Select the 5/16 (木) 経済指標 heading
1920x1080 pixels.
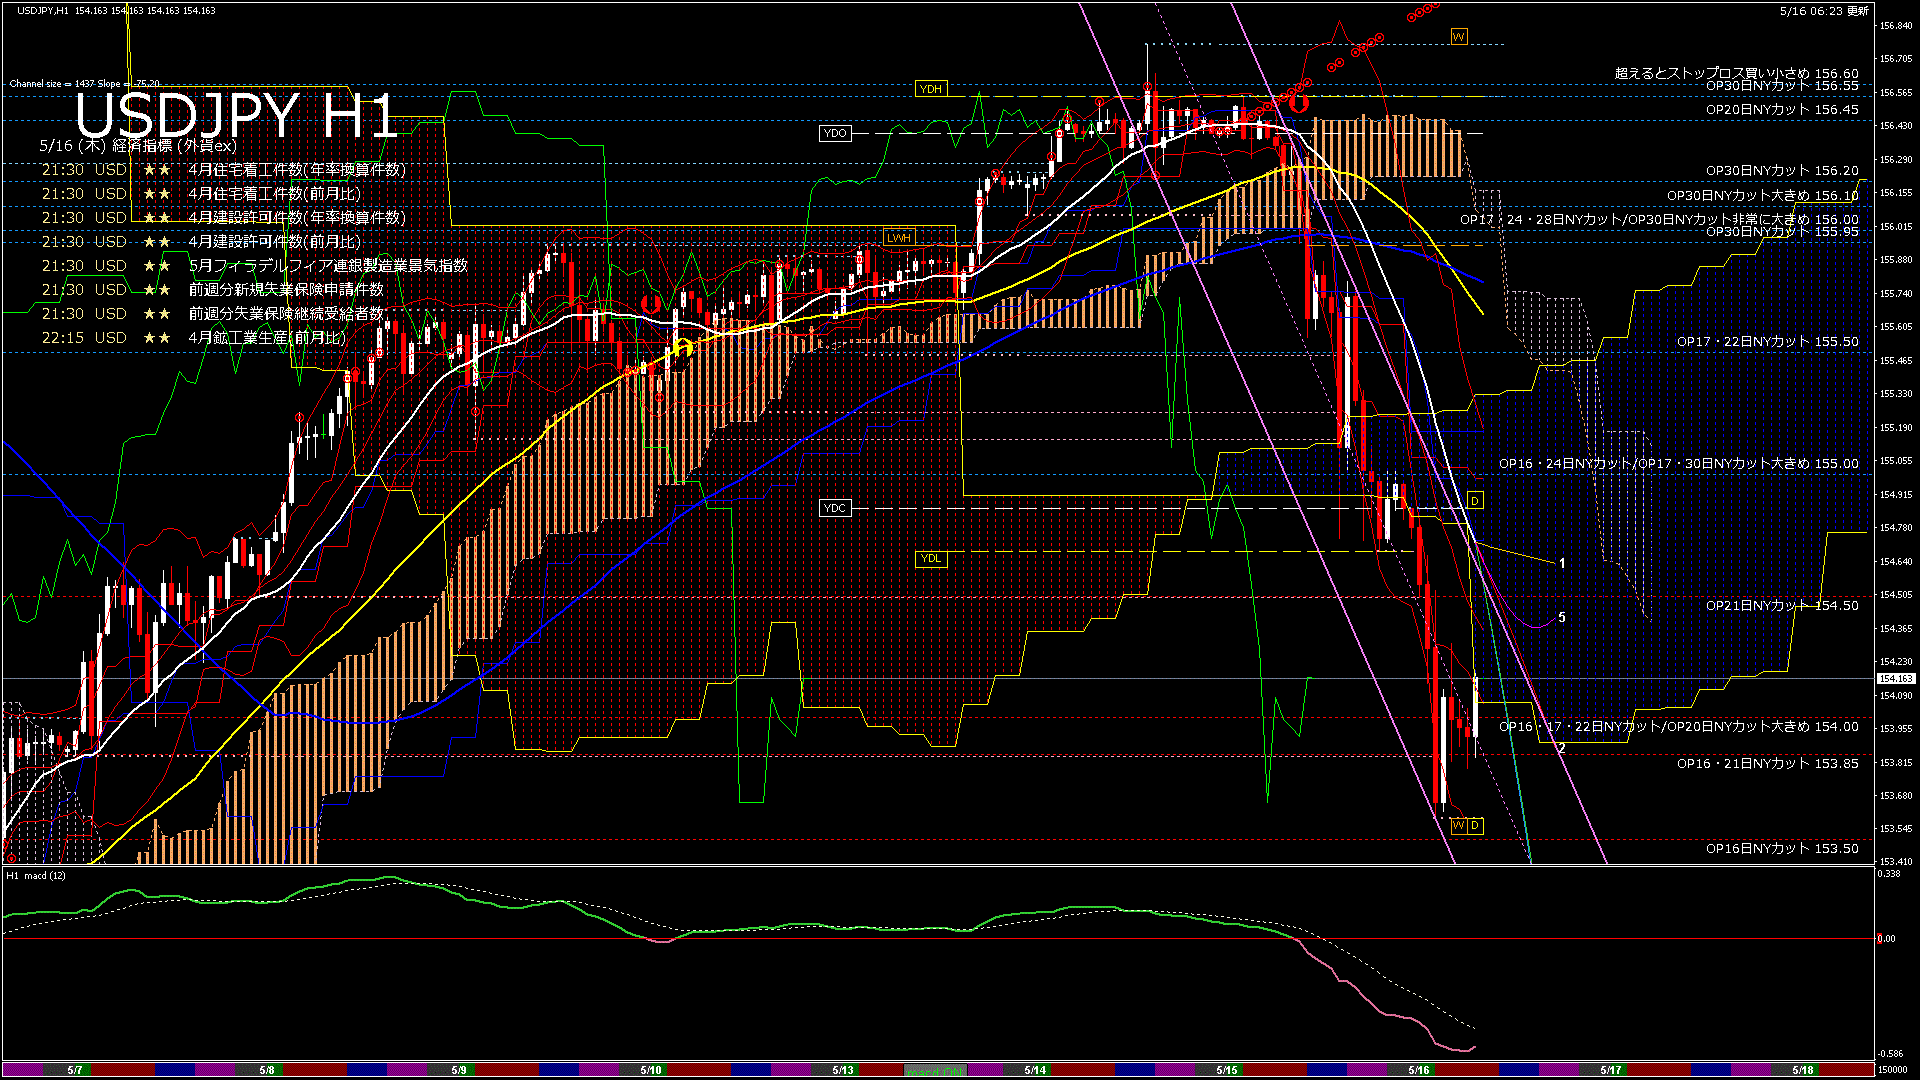[x=138, y=146]
